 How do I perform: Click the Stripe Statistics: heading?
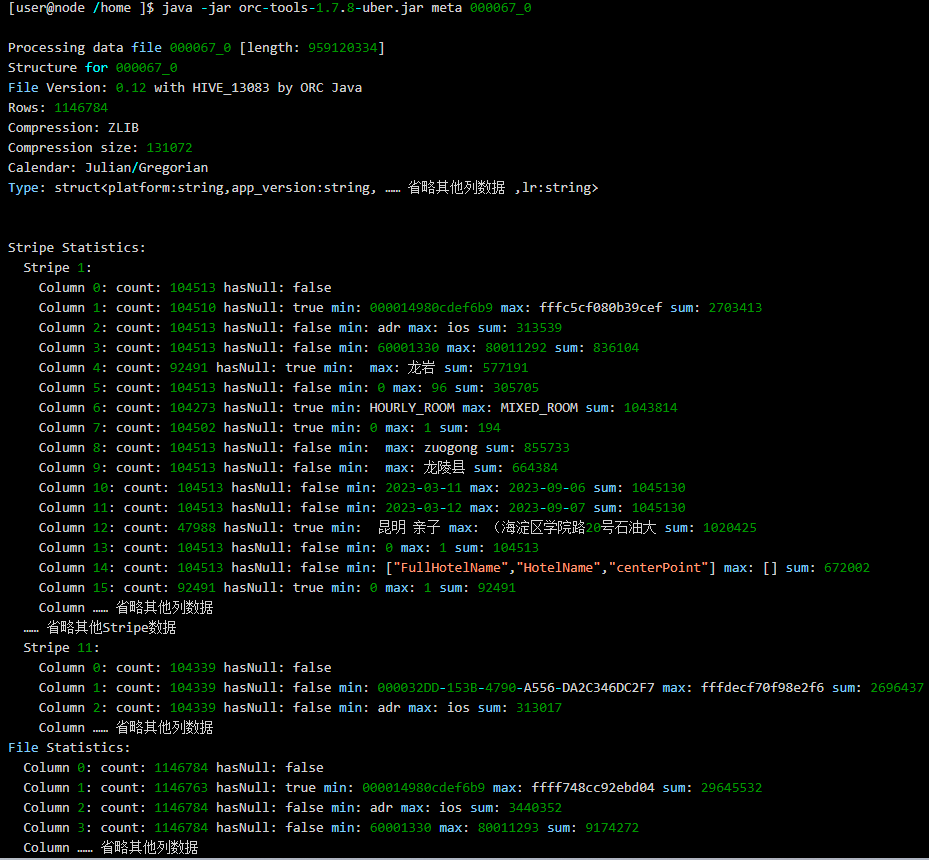[x=76, y=248]
